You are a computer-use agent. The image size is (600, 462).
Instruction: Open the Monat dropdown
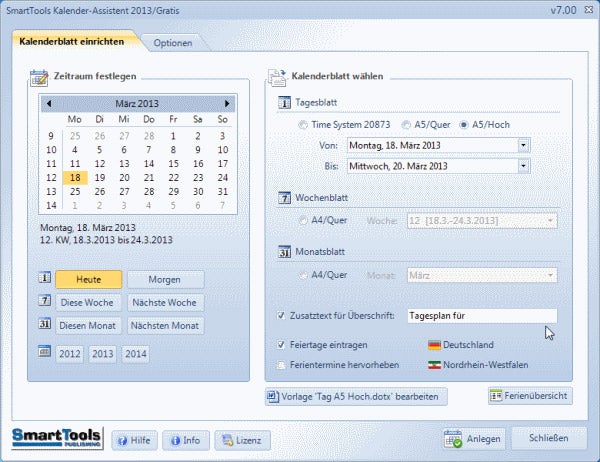coord(550,275)
